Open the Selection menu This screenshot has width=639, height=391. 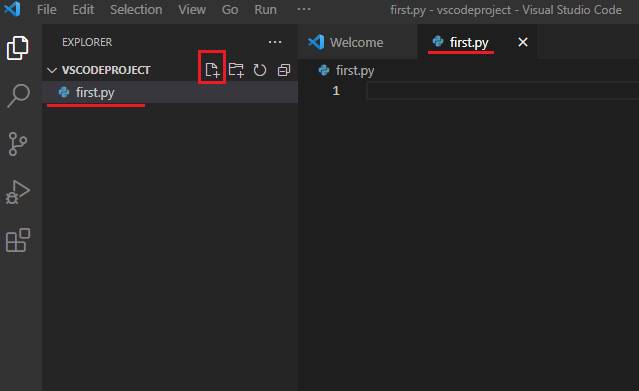click(136, 9)
